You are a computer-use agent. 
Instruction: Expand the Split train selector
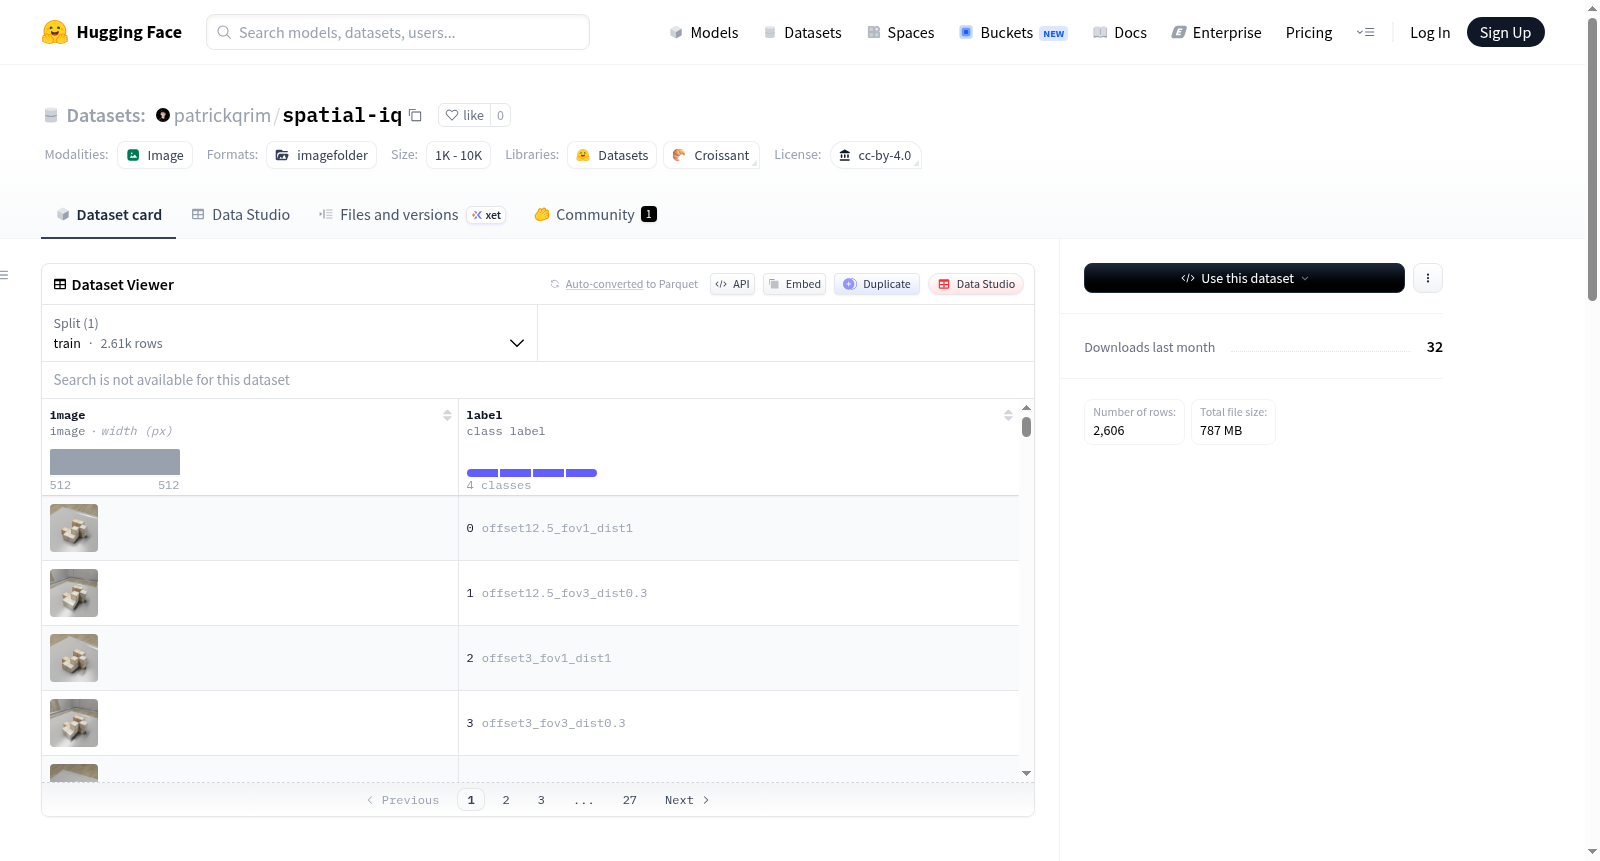click(x=290, y=333)
